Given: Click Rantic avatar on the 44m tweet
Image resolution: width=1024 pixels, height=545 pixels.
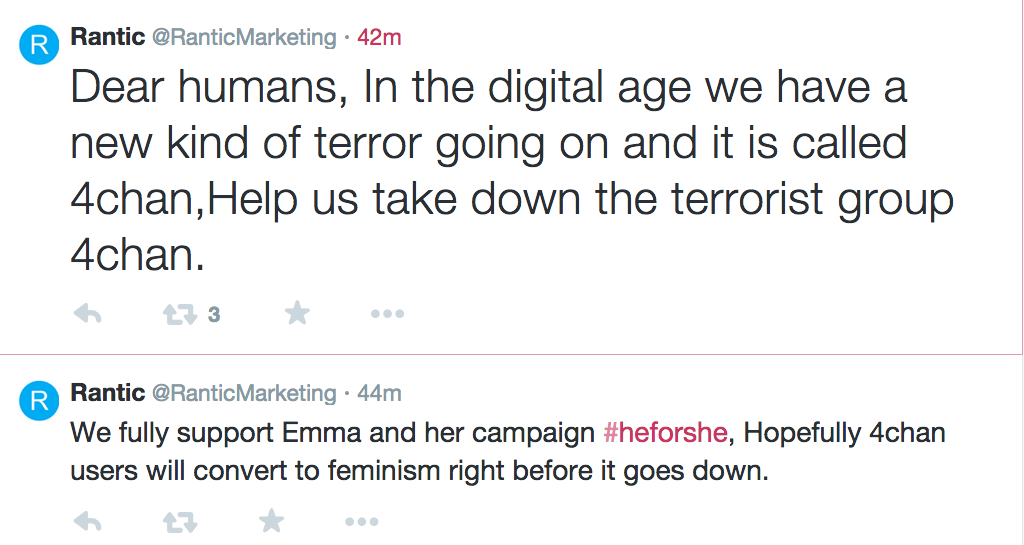Looking at the screenshot, I should click(x=39, y=402).
